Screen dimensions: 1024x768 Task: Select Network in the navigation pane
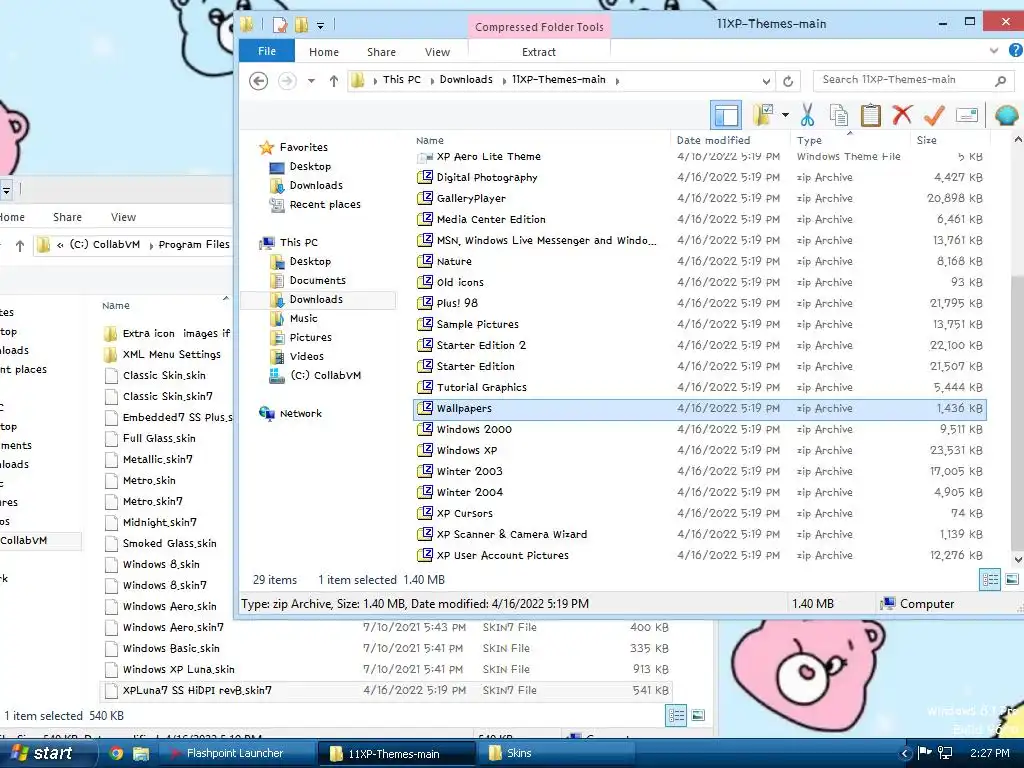300,413
